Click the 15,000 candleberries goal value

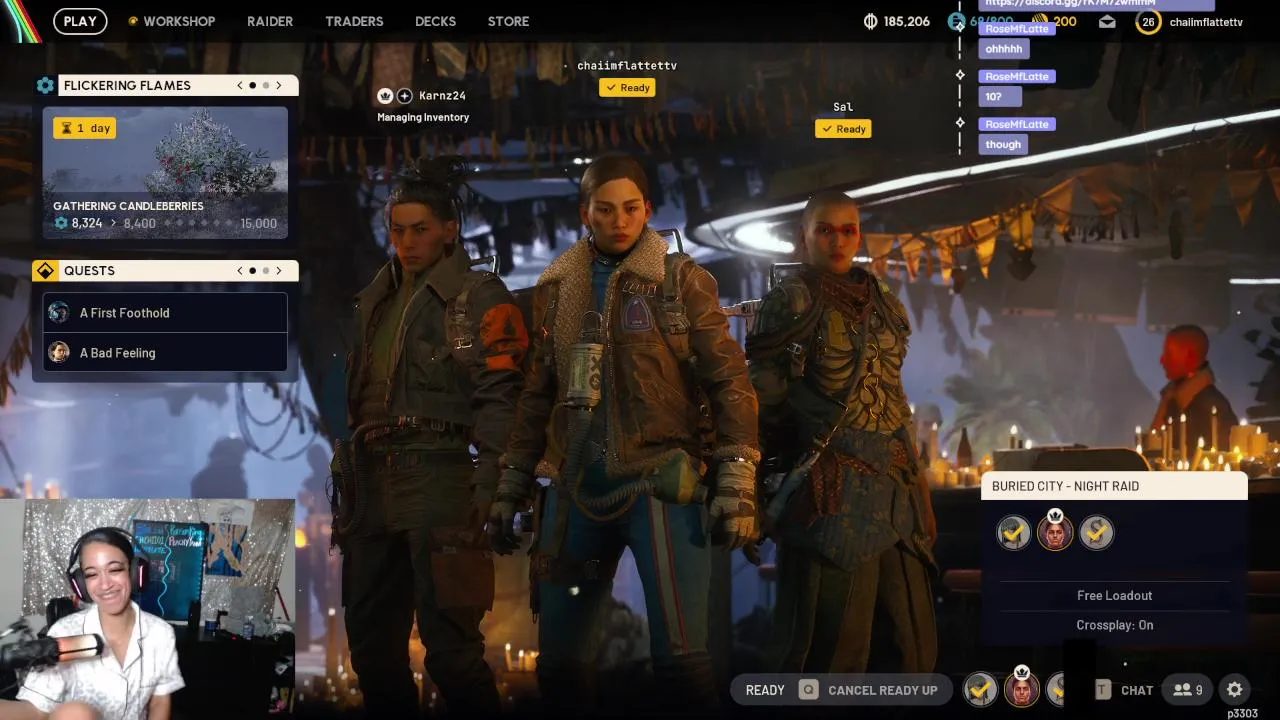point(258,223)
